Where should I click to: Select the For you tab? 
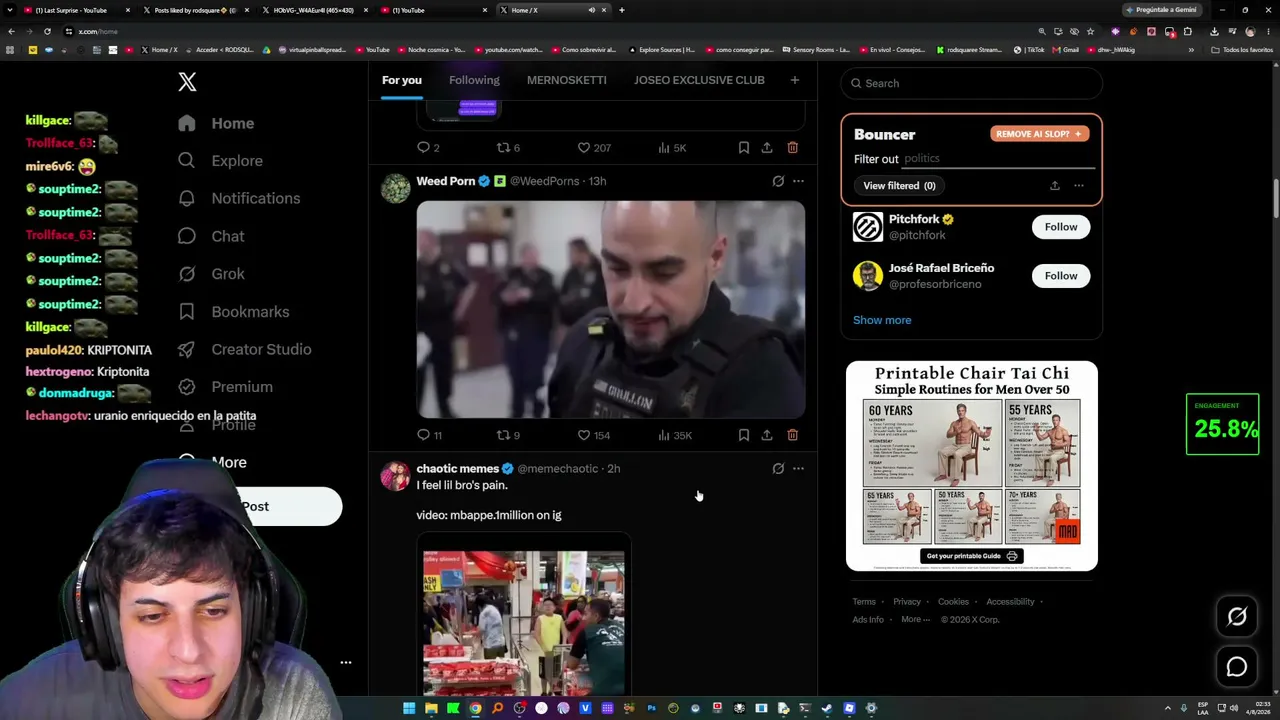point(402,80)
